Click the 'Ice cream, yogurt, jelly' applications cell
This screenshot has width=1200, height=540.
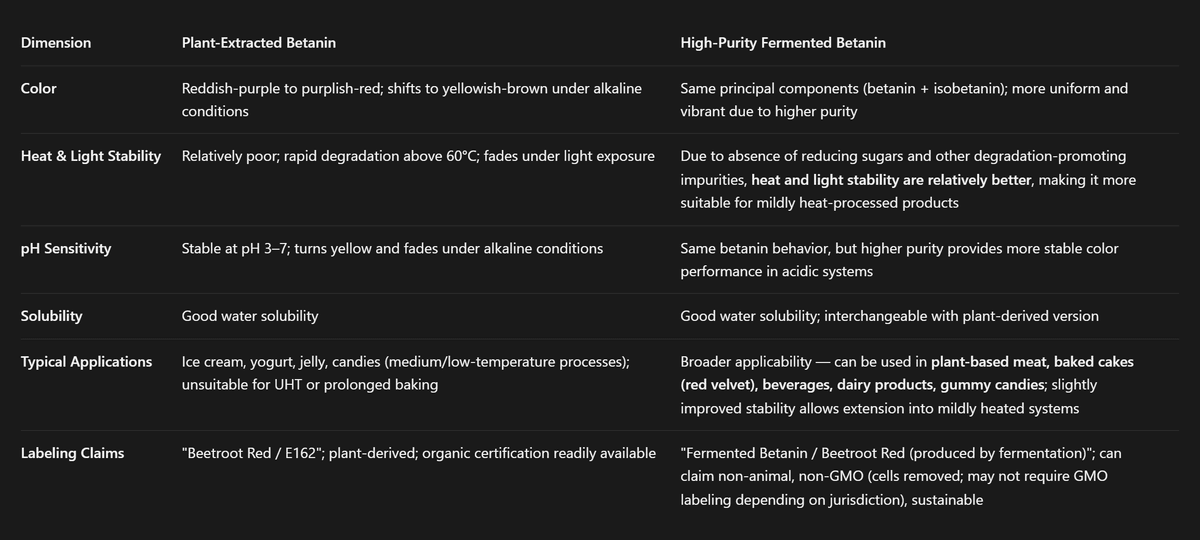405,373
